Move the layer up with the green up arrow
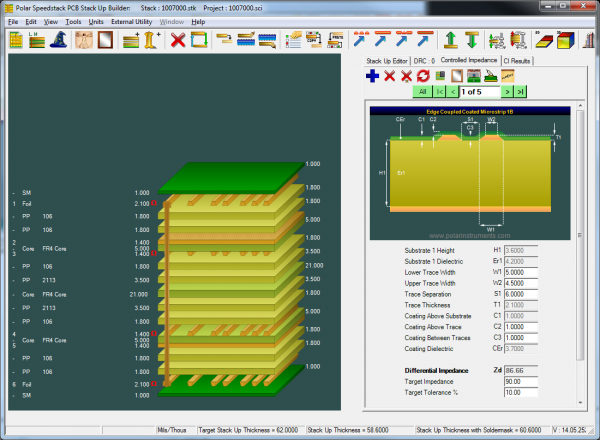 (451, 40)
